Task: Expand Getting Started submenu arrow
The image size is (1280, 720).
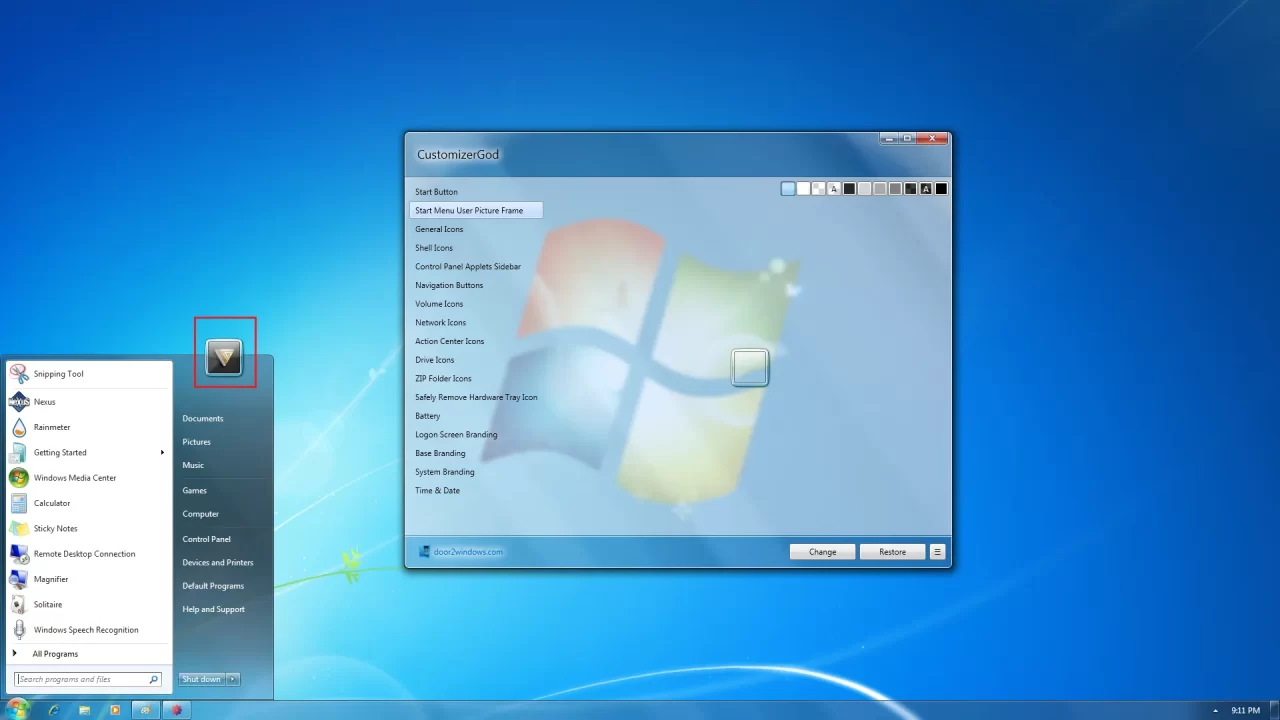Action: (x=162, y=452)
